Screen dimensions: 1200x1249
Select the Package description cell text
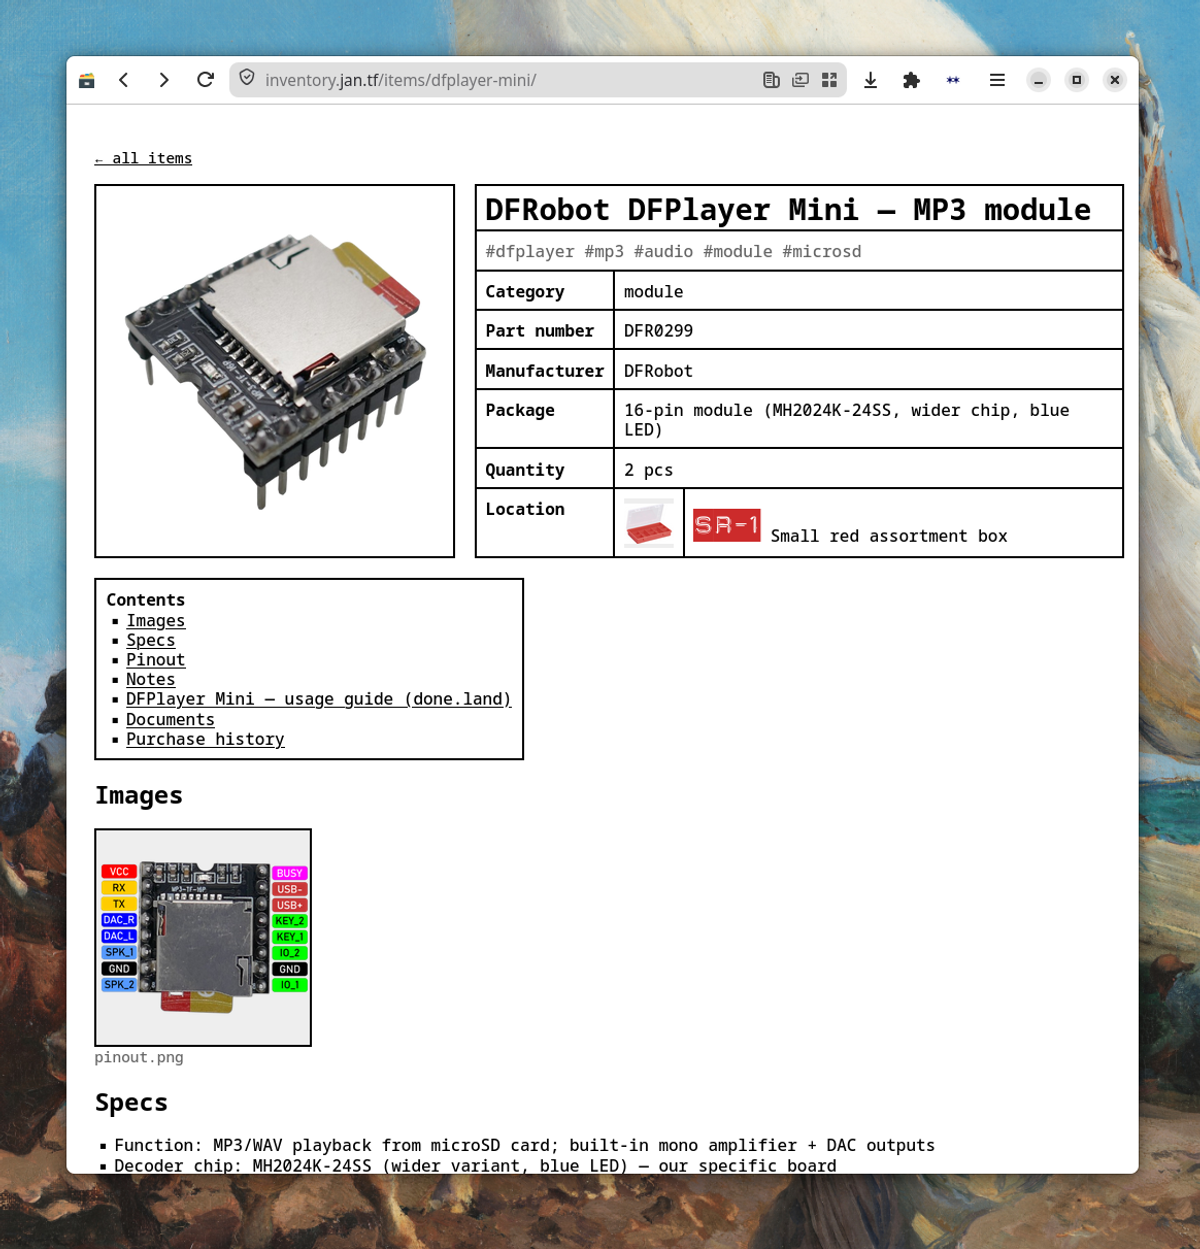pos(847,420)
